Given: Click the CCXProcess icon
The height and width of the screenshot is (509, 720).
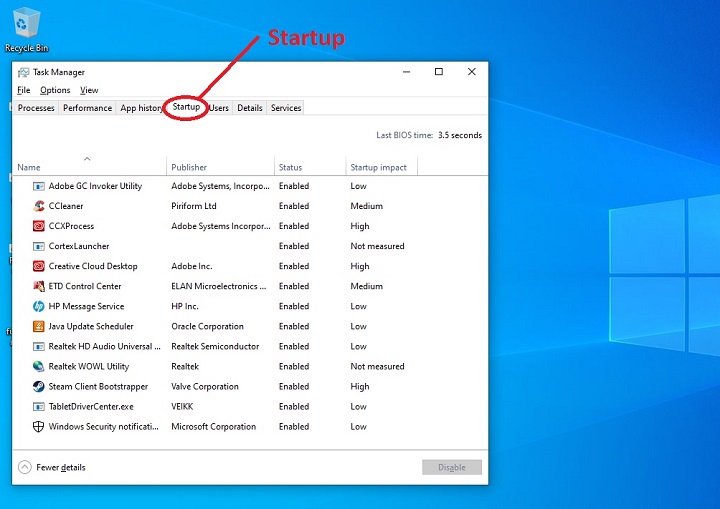Looking at the screenshot, I should [39, 226].
